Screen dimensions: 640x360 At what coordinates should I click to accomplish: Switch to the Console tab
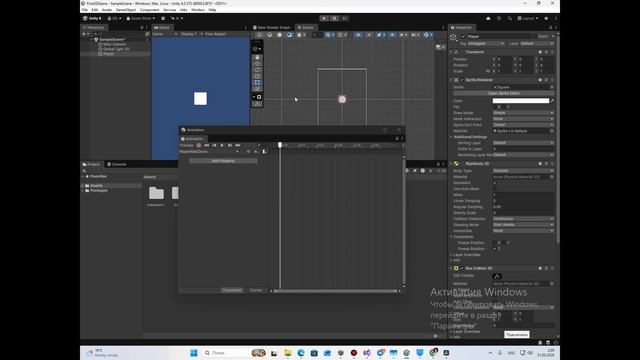click(117, 164)
